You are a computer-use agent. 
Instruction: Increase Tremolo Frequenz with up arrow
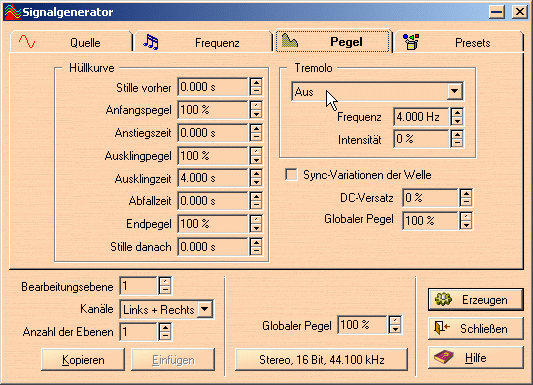pos(457,113)
